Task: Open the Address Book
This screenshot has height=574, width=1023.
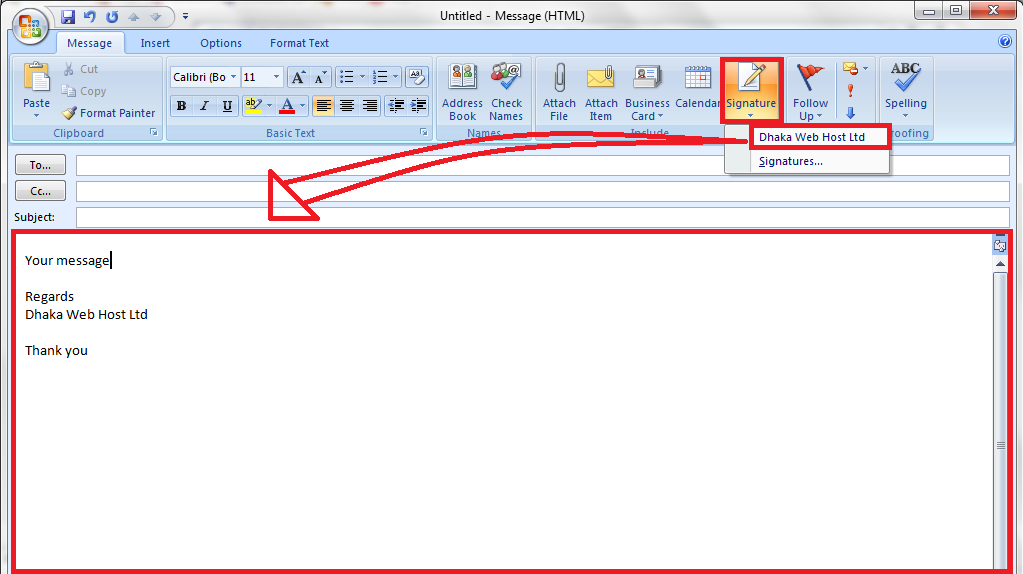Action: [x=462, y=92]
